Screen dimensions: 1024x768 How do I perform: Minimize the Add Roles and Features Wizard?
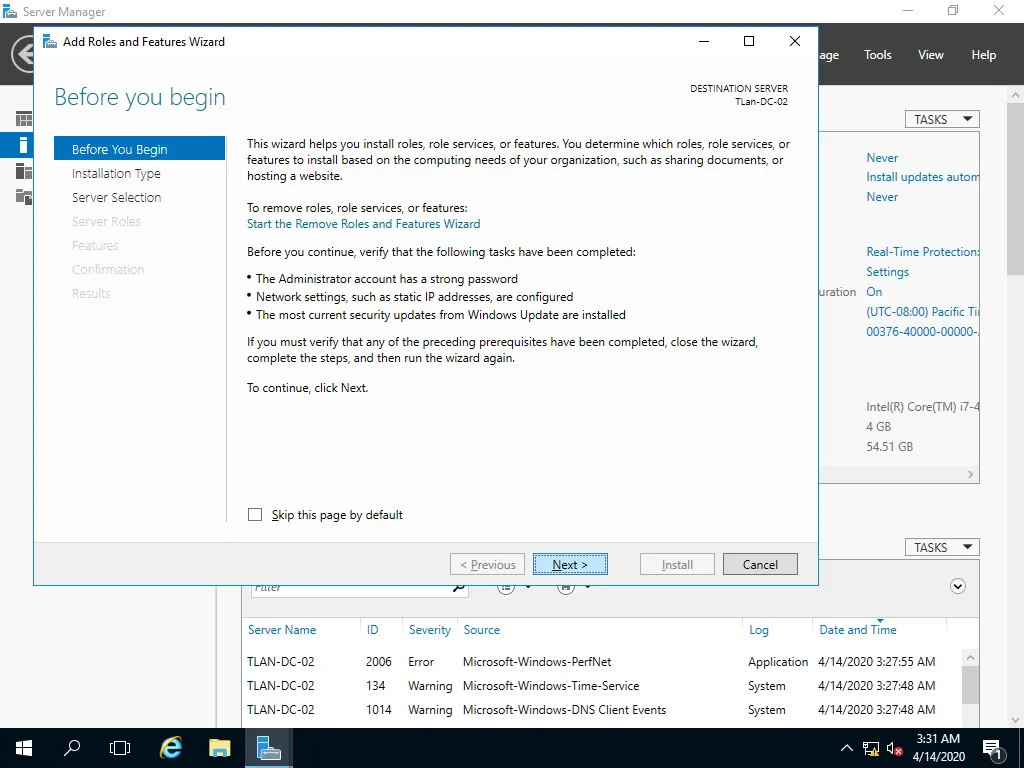704,41
